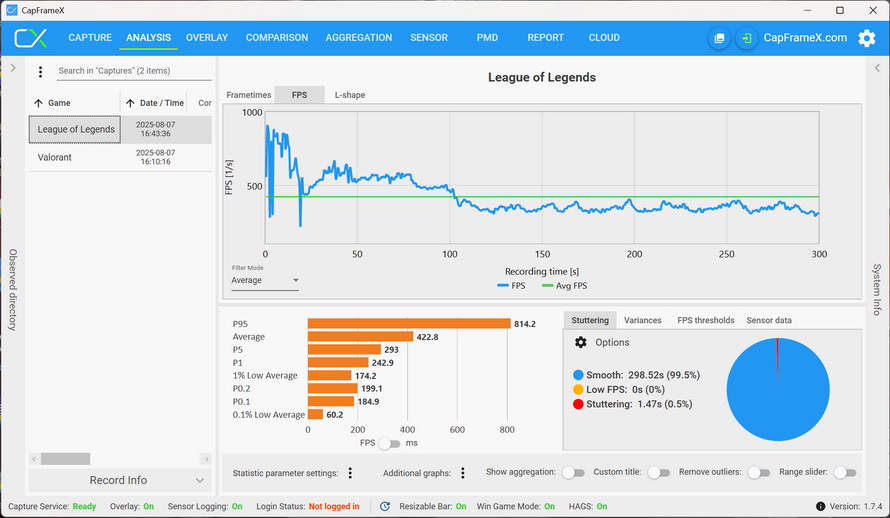The height and width of the screenshot is (518, 890).
Task: Turn on Remove outliers switch
Action: 759,473
